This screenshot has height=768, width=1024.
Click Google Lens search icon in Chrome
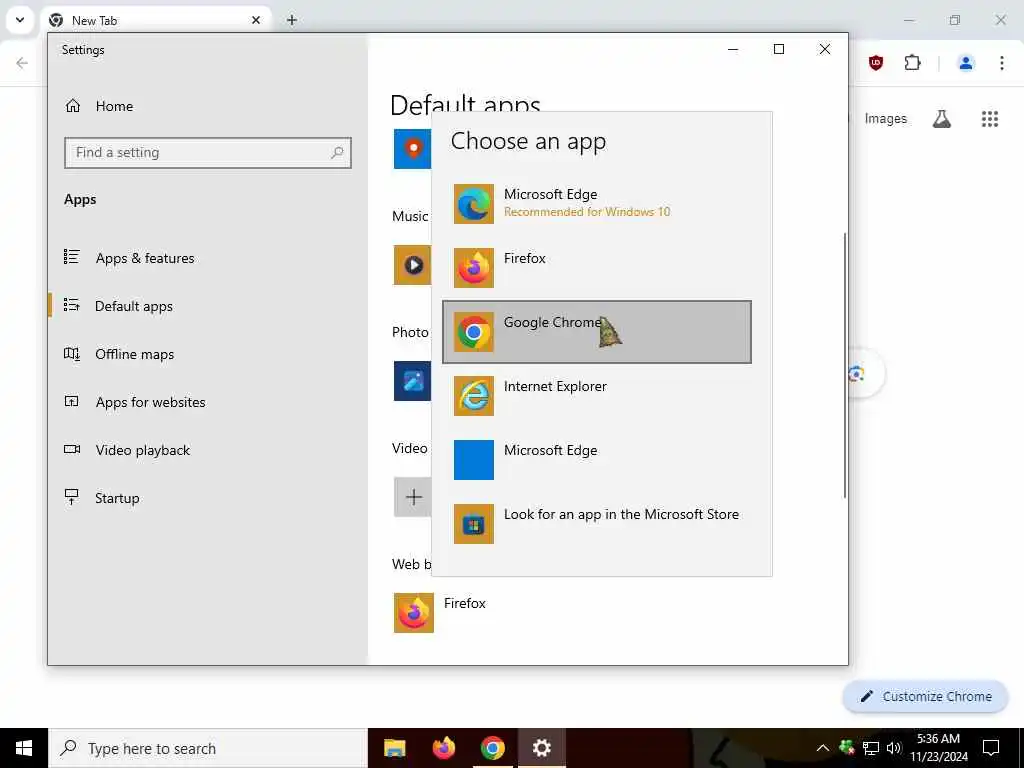pyautogui.click(x=857, y=374)
